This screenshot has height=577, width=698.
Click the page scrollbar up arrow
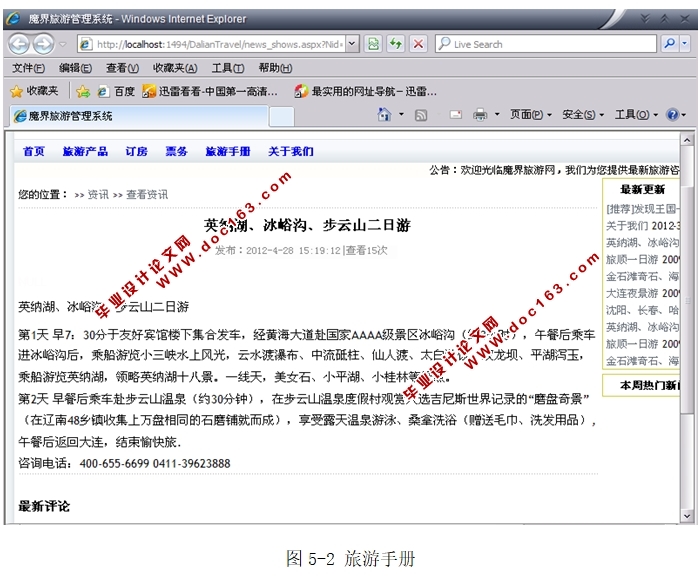click(687, 140)
